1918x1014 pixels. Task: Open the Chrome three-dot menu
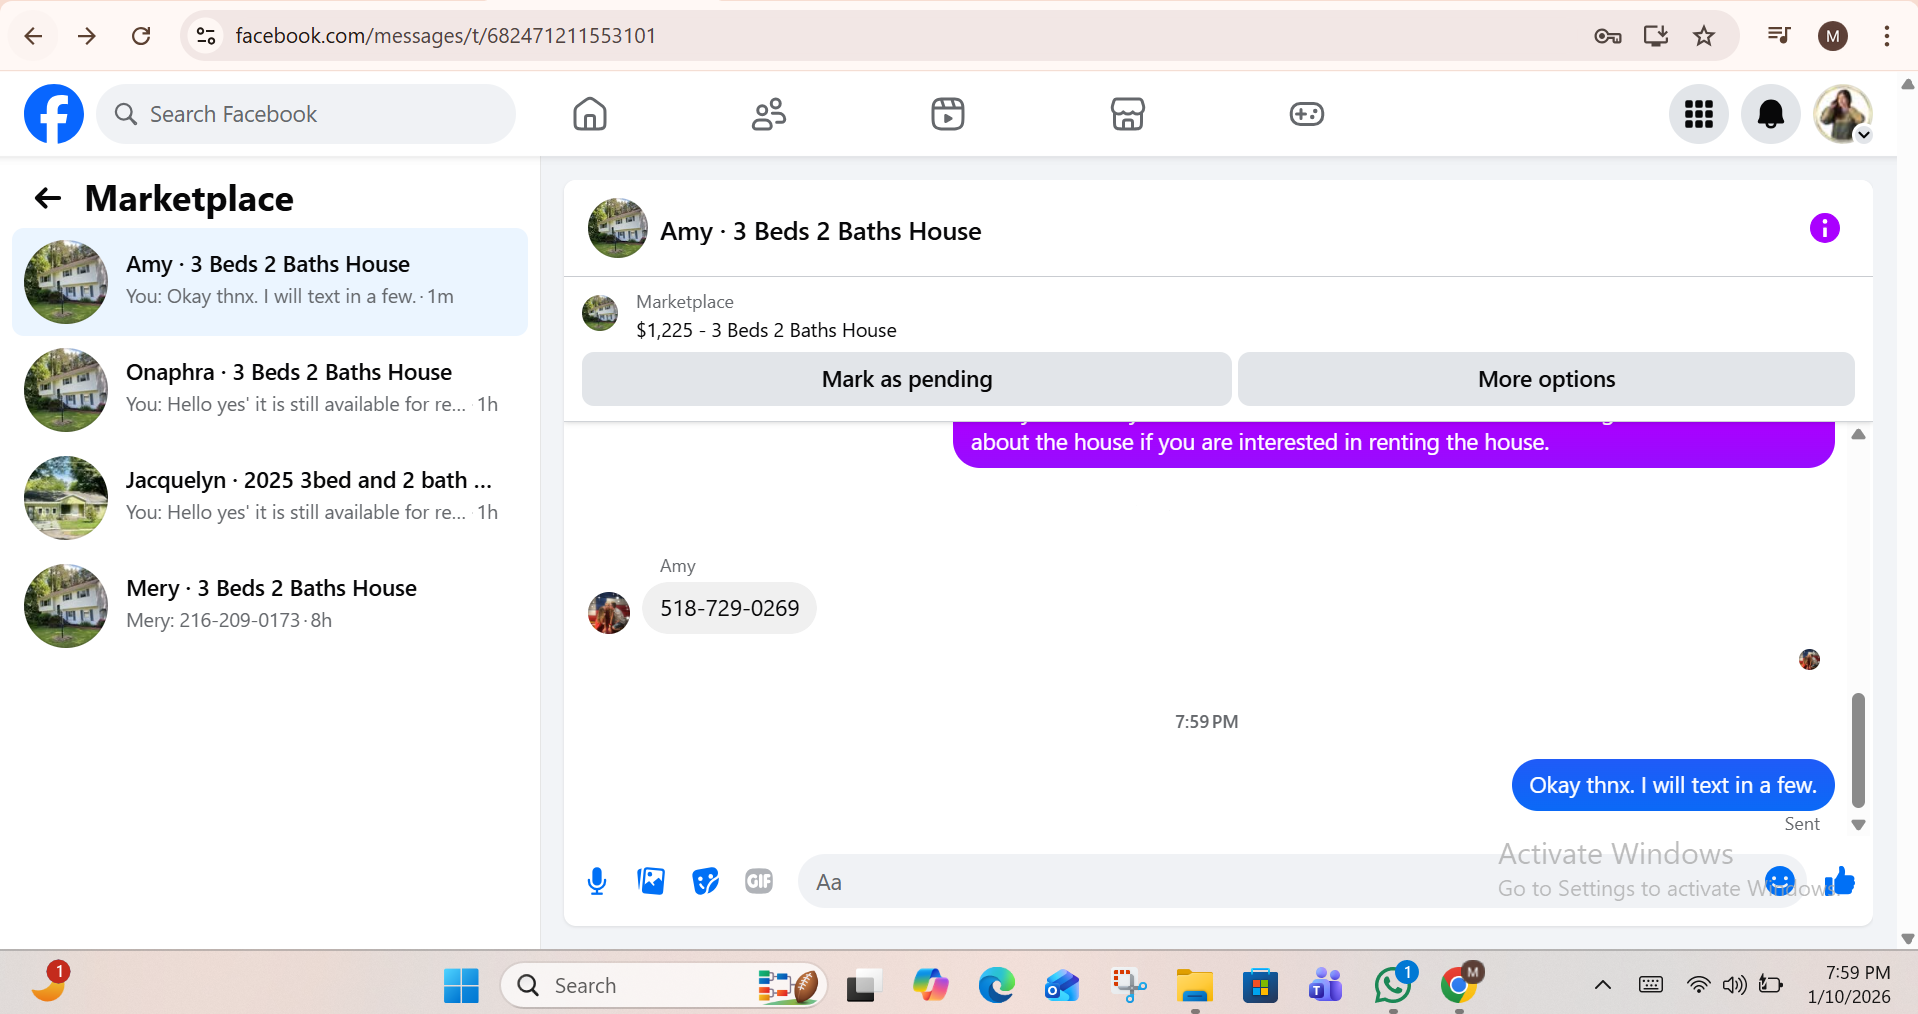[x=1887, y=36]
